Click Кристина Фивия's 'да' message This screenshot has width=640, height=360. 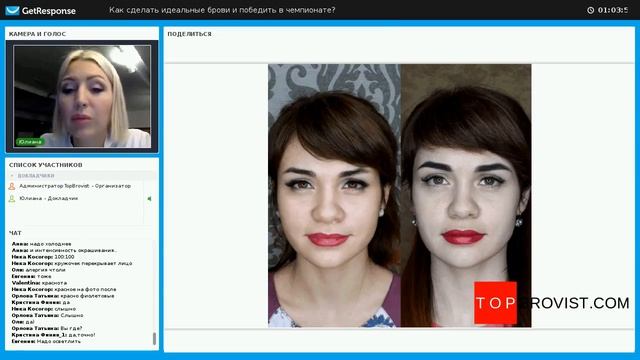[x=41, y=302]
